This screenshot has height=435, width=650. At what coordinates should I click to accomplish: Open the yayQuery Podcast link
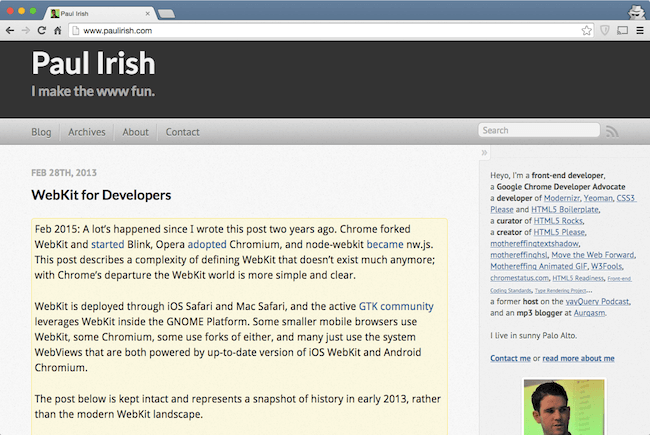tap(597, 301)
